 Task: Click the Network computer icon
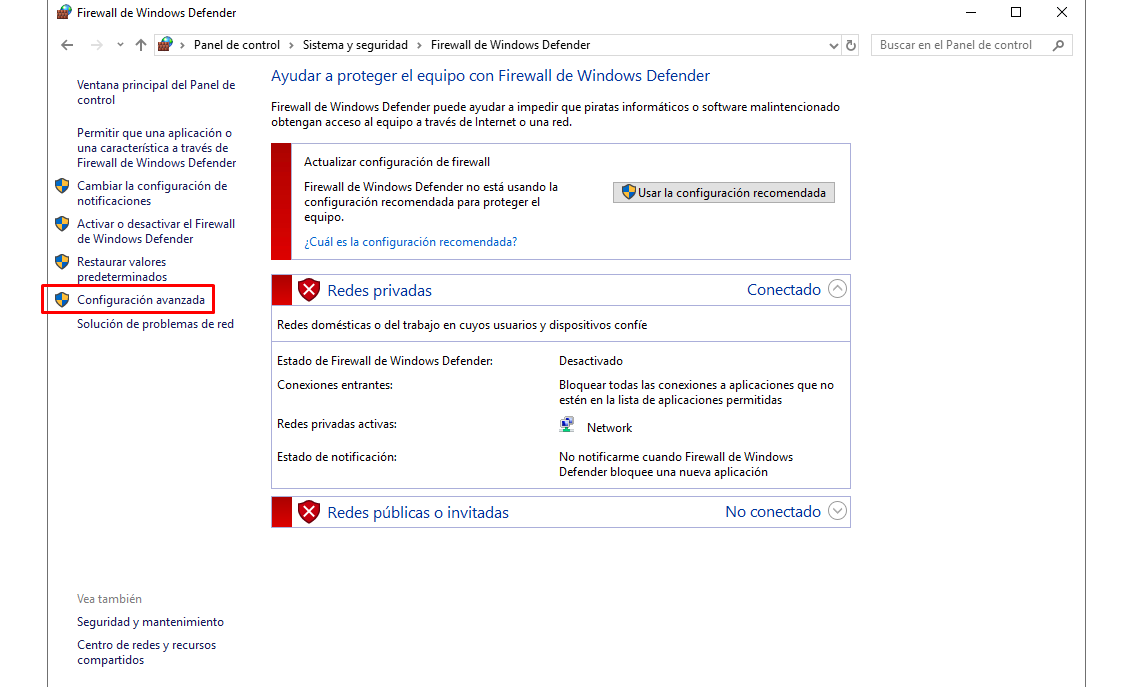[x=567, y=425]
